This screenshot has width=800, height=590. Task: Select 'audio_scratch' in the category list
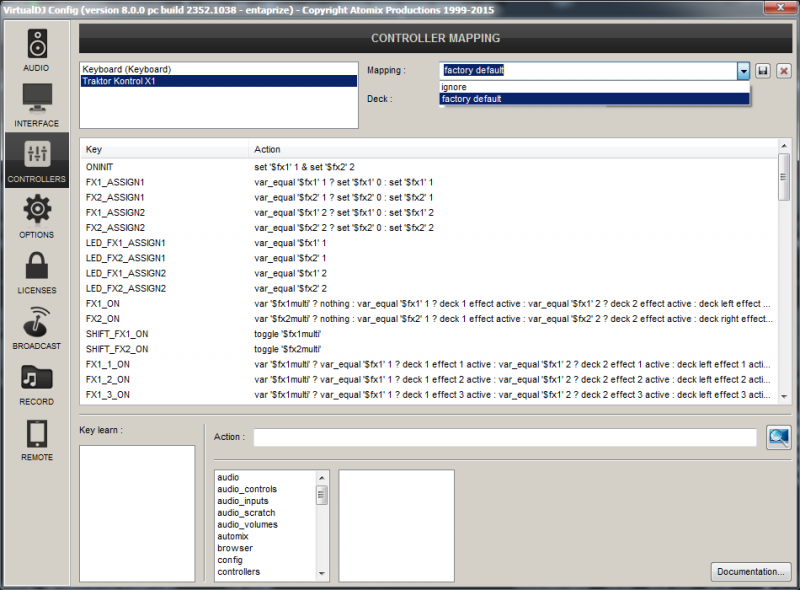pyautogui.click(x=266, y=512)
